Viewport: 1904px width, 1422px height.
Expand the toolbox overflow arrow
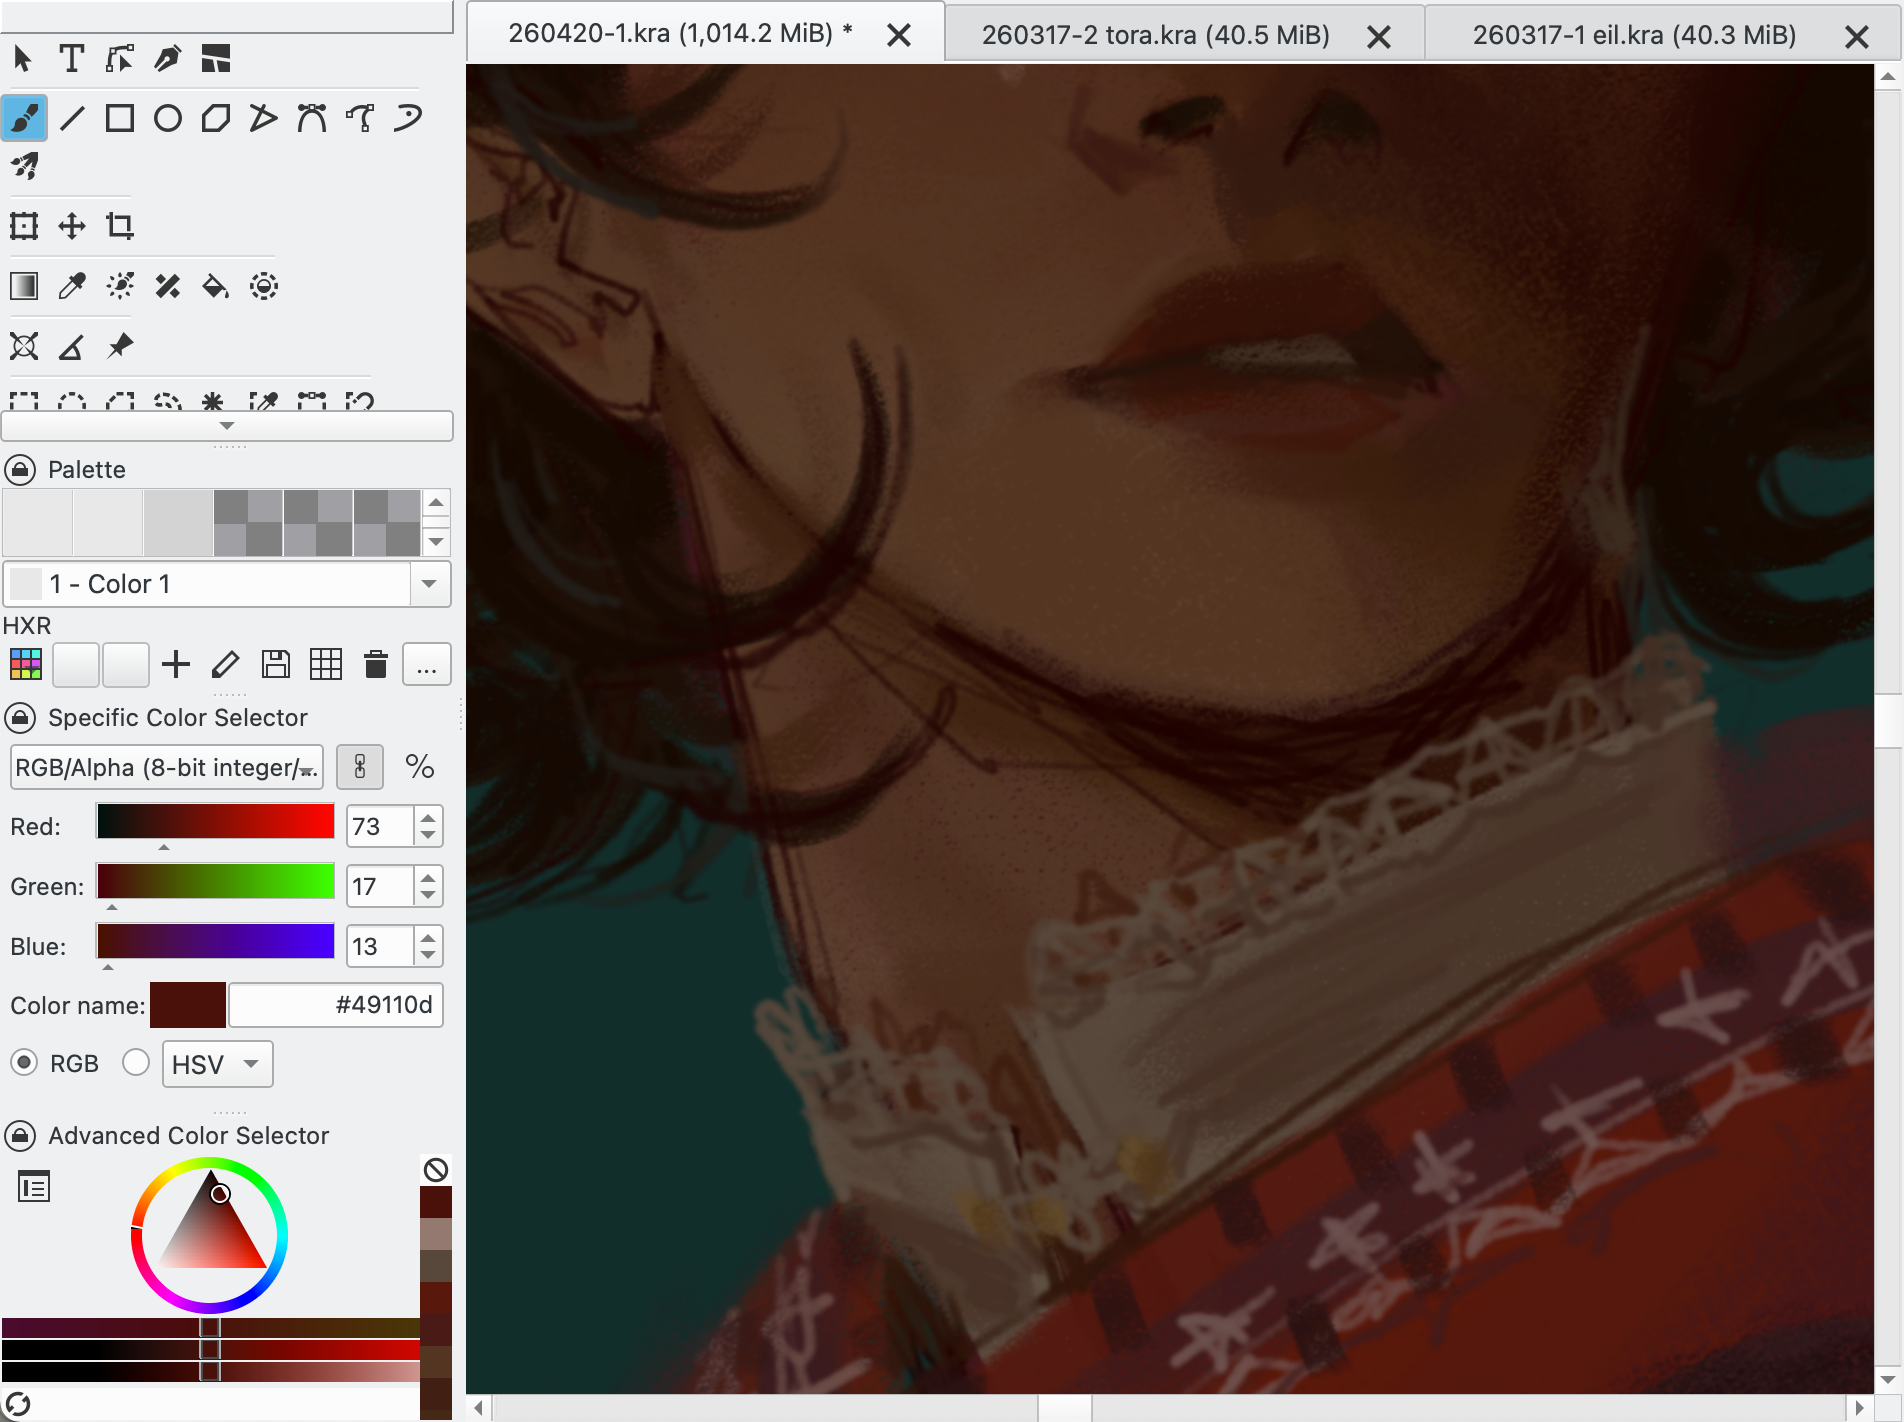pos(227,426)
